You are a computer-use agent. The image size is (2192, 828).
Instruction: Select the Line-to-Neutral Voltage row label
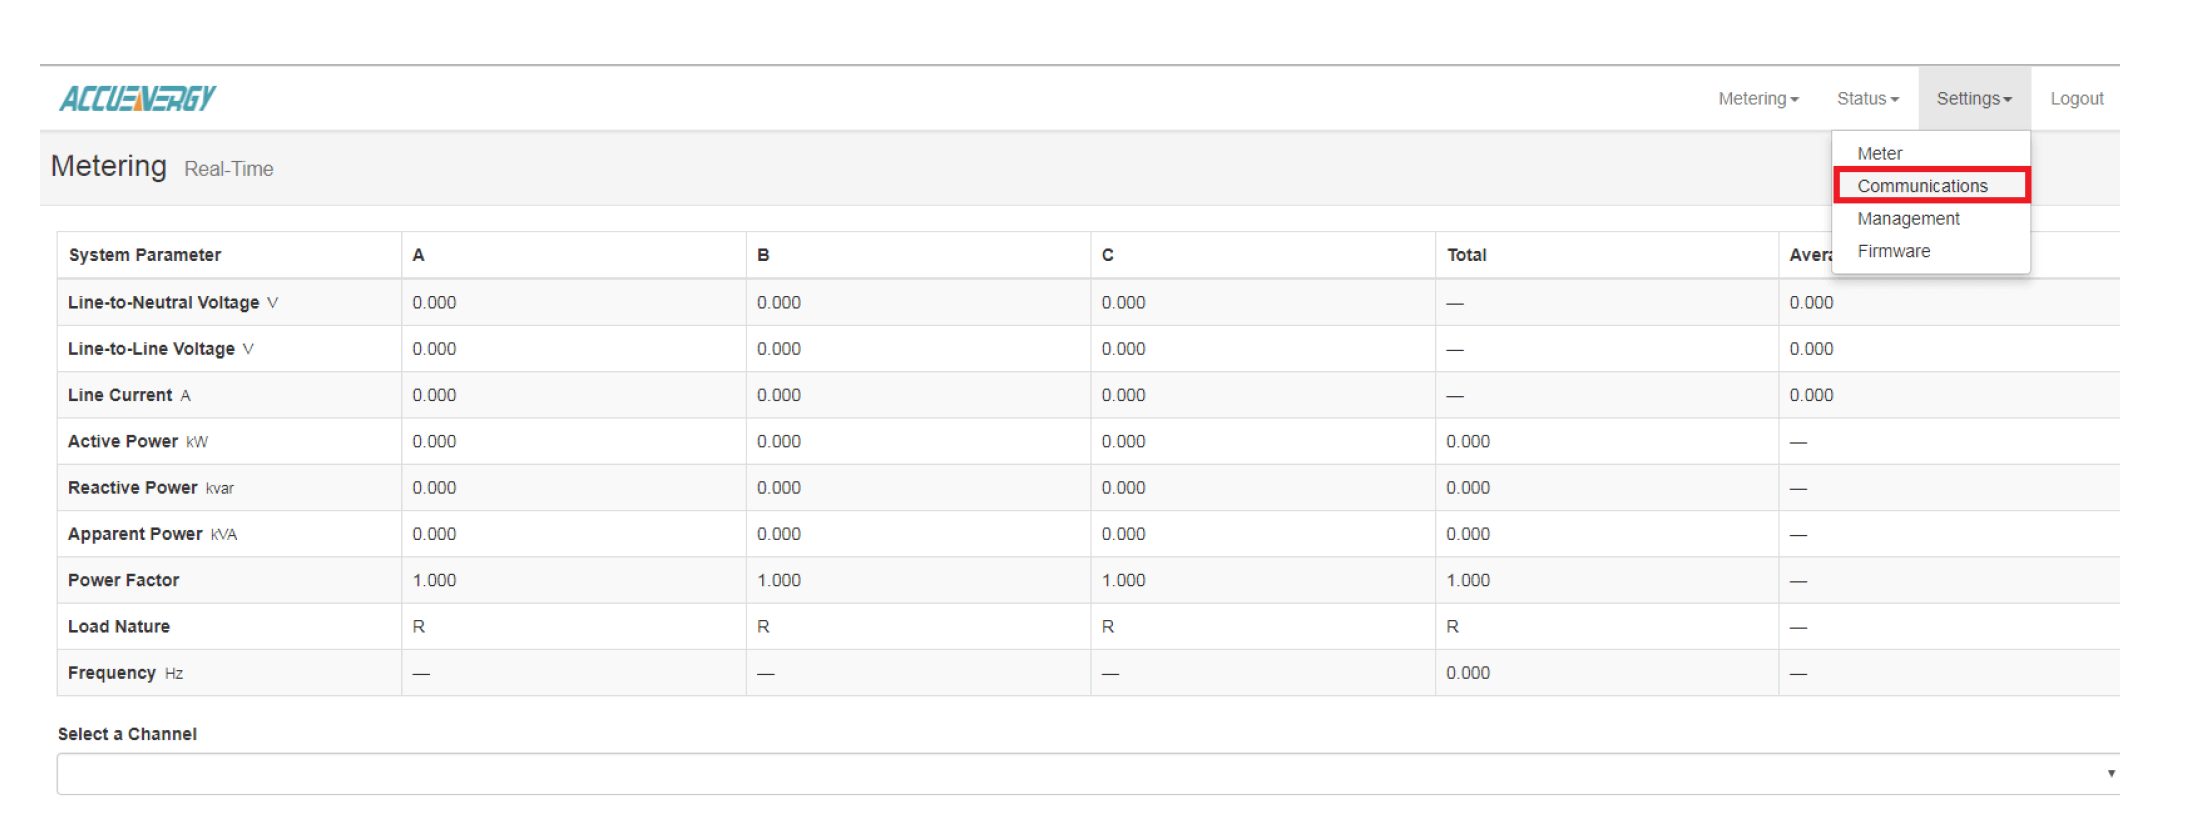coord(163,303)
